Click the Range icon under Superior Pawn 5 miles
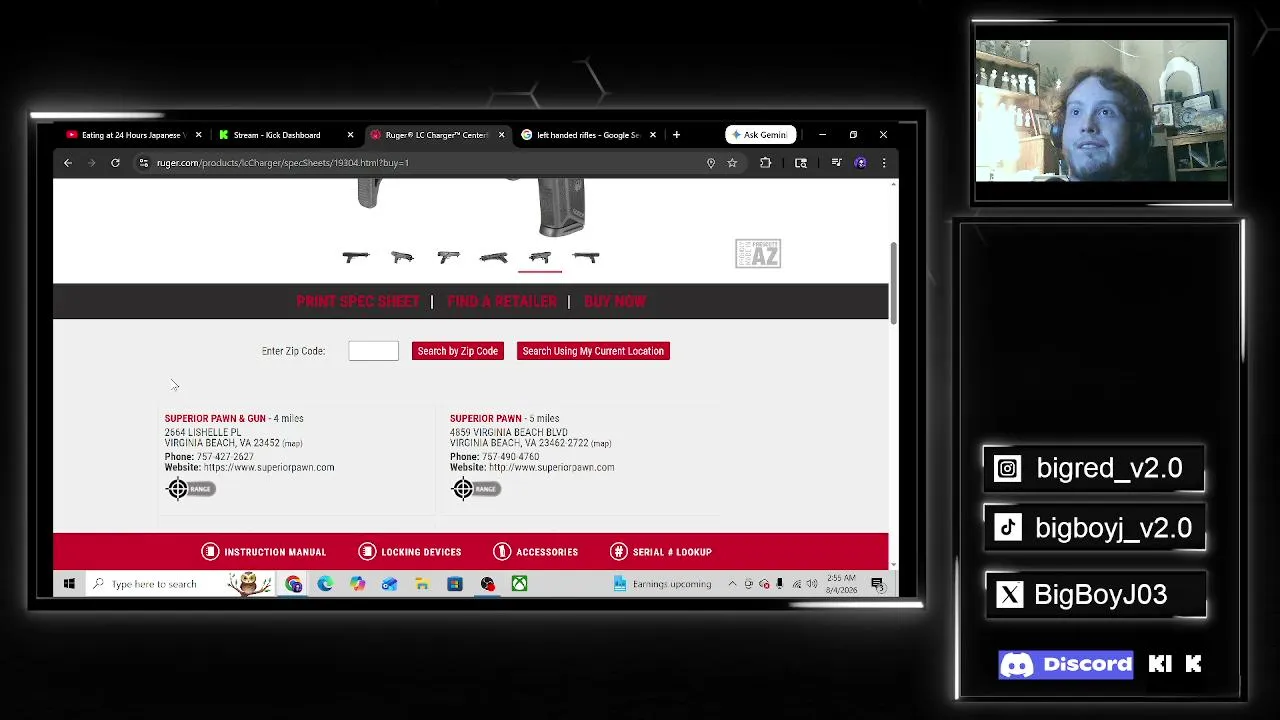Viewport: 1280px width, 720px height. pyautogui.click(x=474, y=489)
